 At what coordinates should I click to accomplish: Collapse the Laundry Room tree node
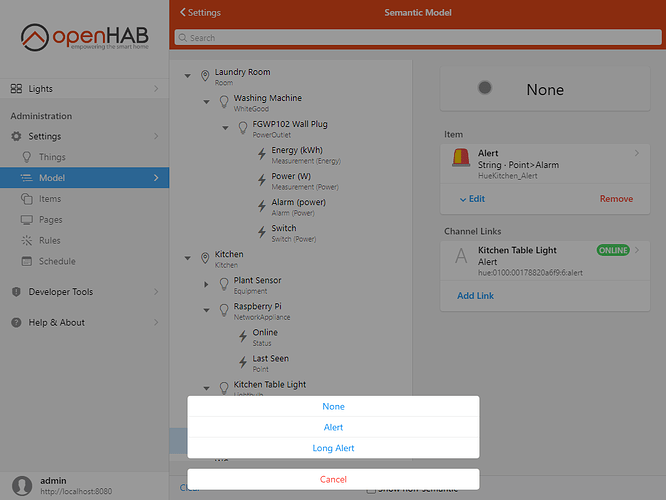[187, 76]
